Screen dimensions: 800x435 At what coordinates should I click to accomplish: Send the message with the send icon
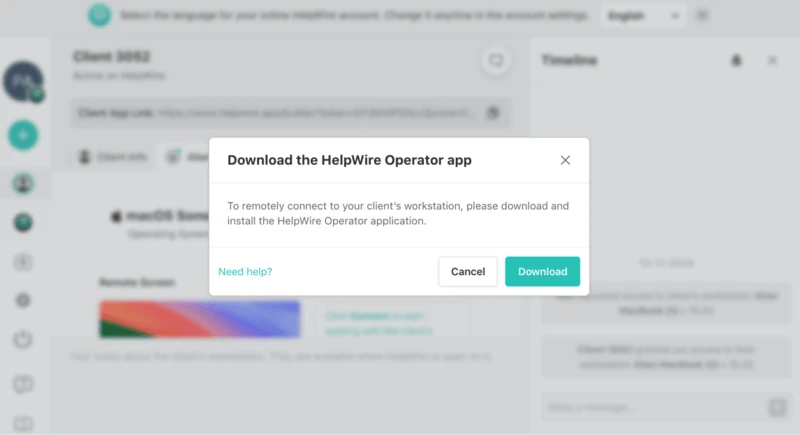click(x=777, y=407)
